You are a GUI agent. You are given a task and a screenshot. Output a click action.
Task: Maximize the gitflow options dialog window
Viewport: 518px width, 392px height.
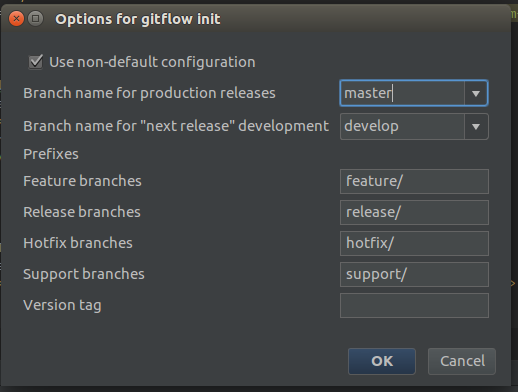(36, 18)
